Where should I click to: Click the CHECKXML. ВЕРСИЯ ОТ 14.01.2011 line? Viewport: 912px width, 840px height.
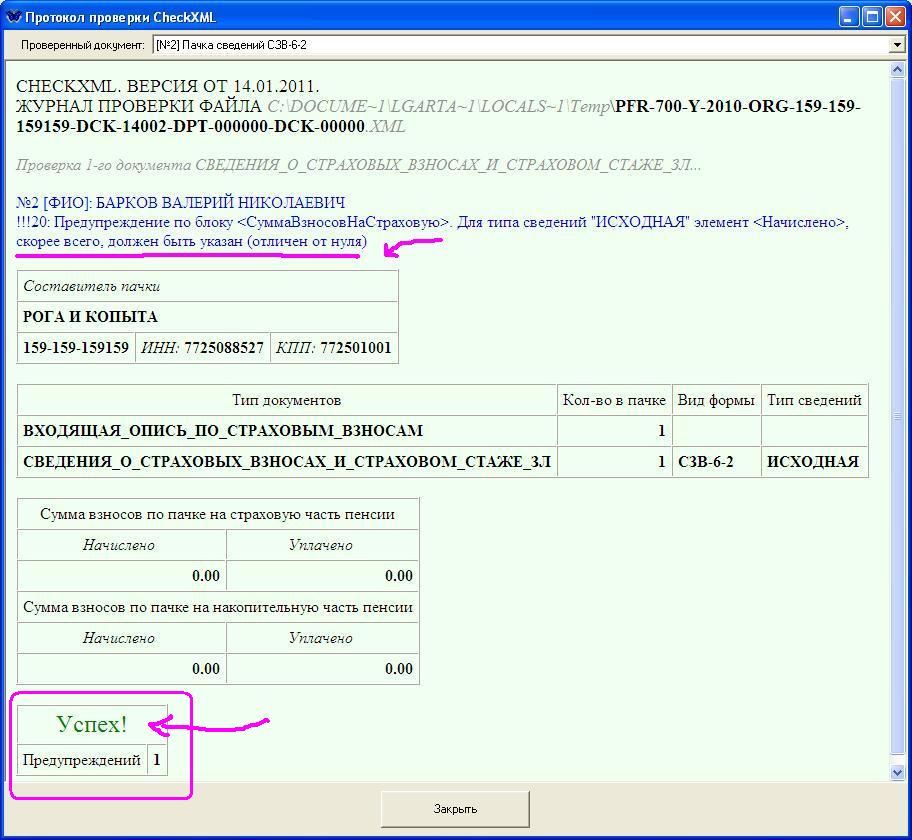168,86
